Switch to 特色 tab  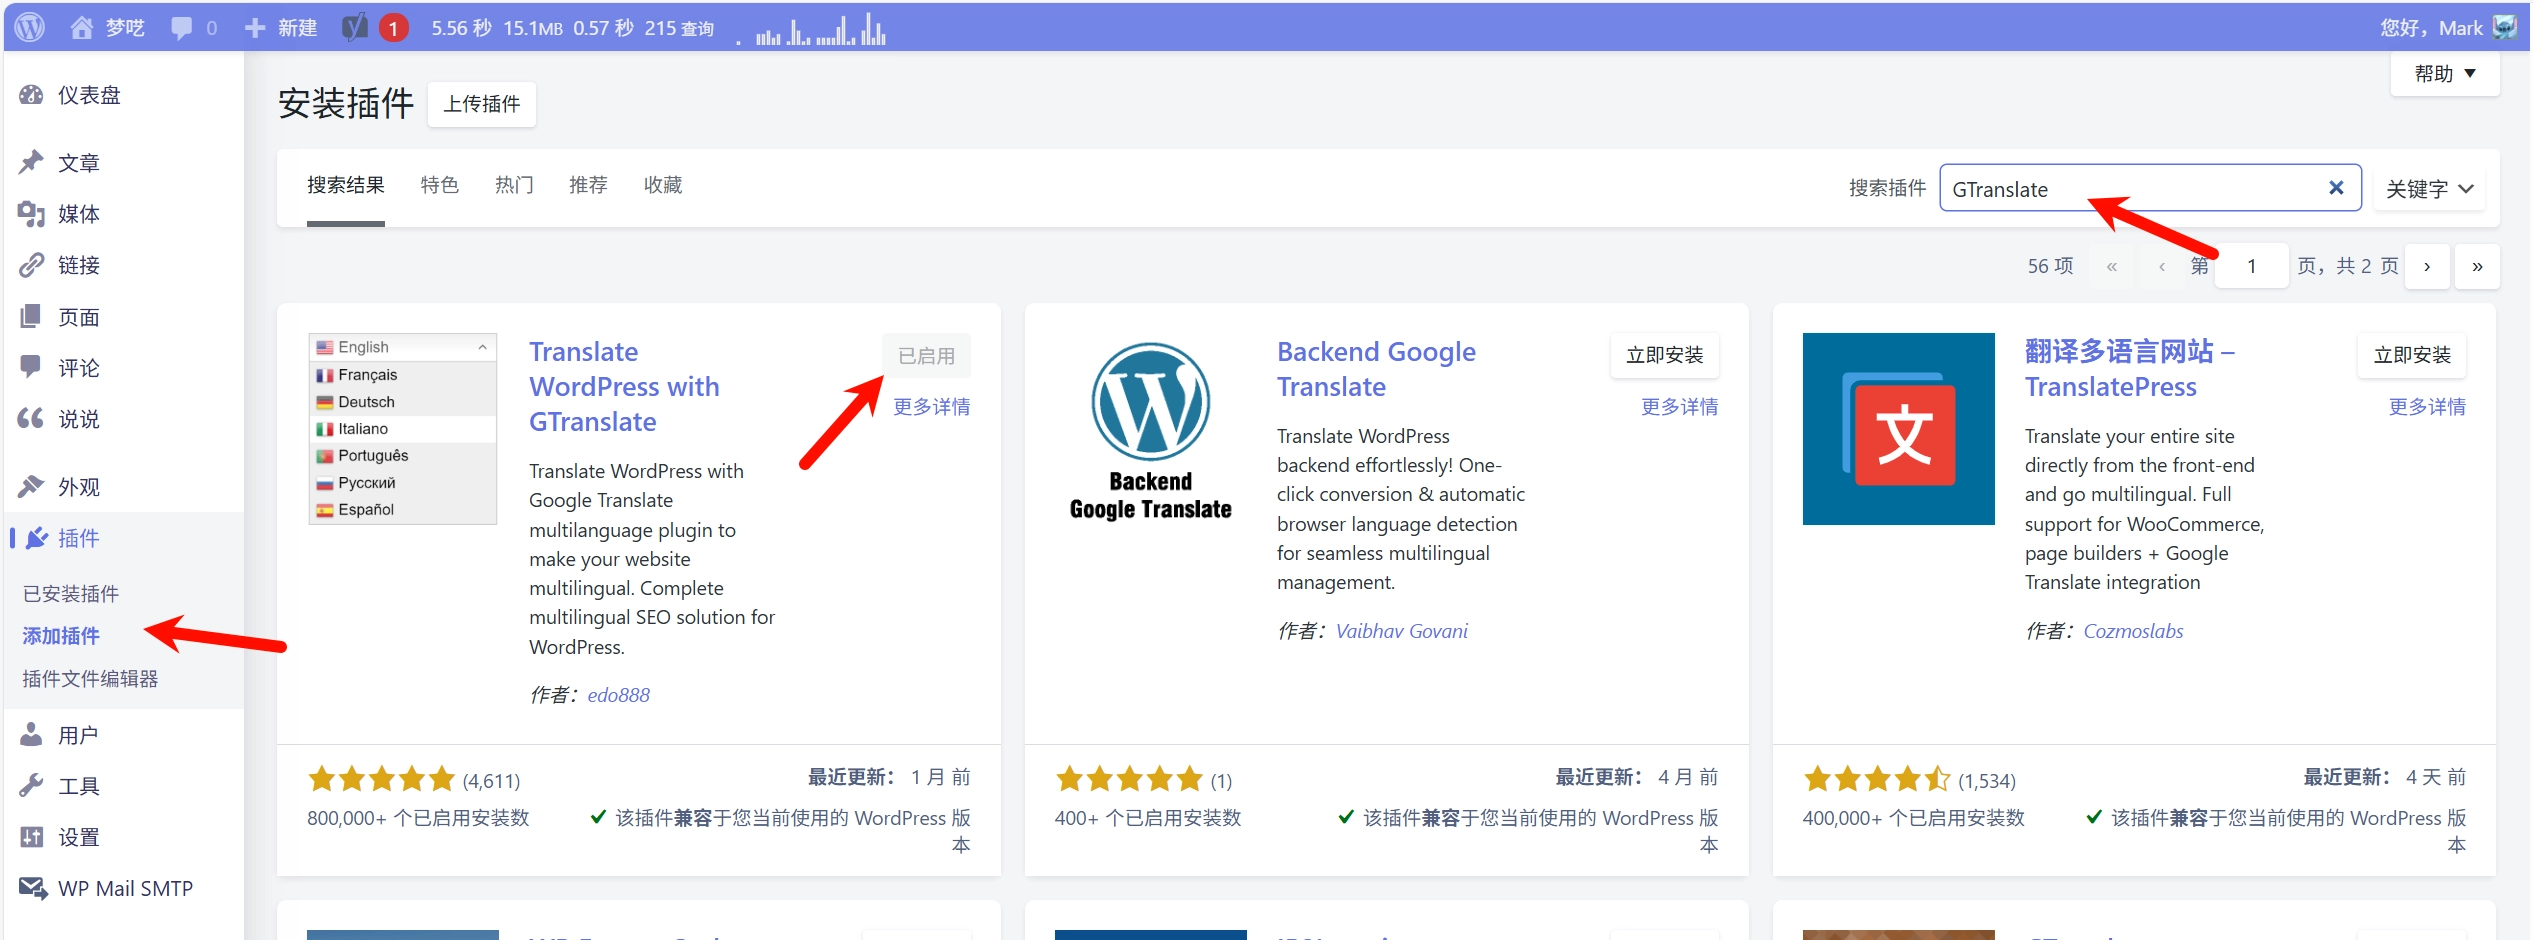point(440,186)
